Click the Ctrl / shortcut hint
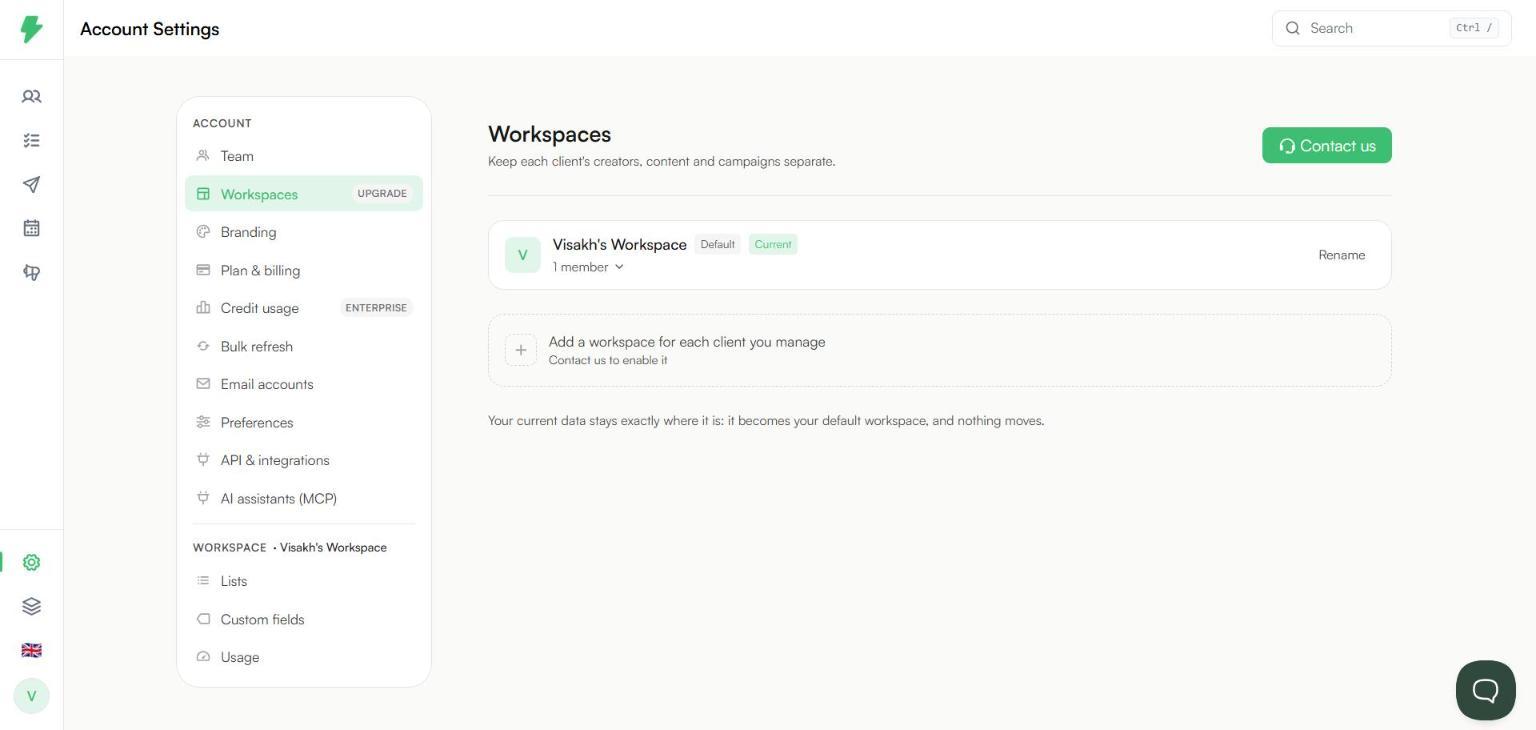1536x730 pixels. tap(1474, 28)
